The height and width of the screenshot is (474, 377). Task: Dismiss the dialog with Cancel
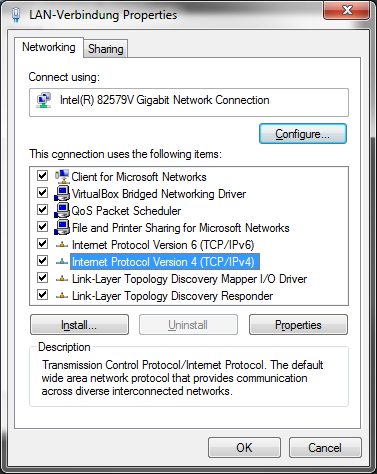pyautogui.click(x=325, y=448)
